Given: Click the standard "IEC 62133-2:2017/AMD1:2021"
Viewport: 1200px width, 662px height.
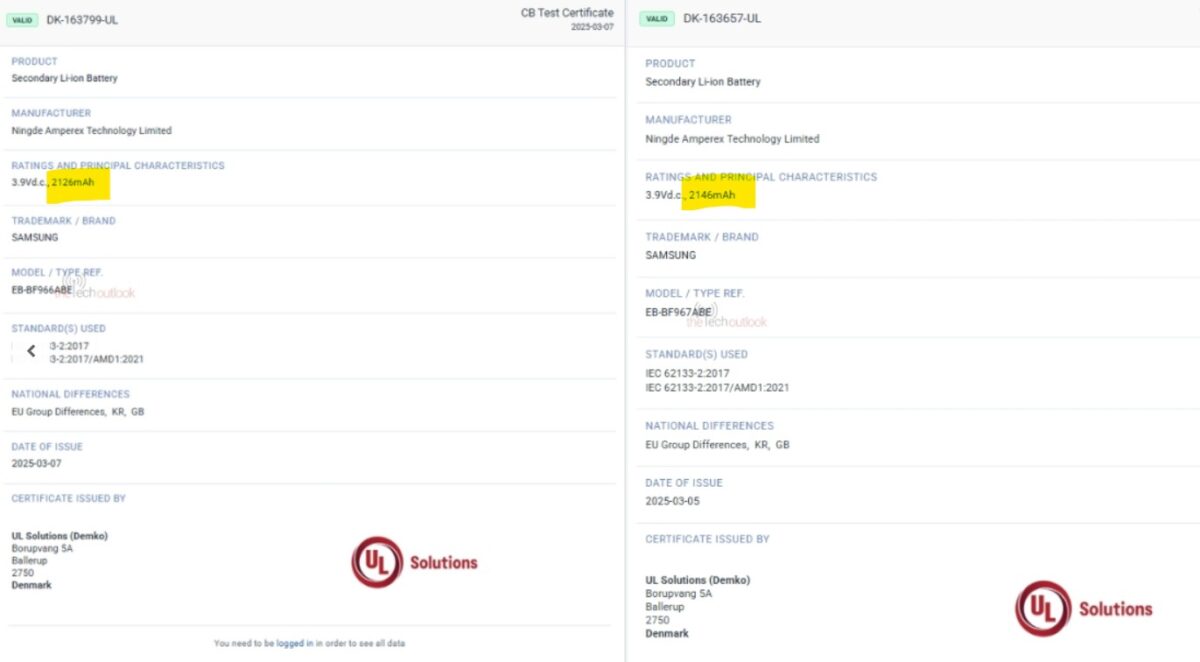Looking at the screenshot, I should [717, 387].
